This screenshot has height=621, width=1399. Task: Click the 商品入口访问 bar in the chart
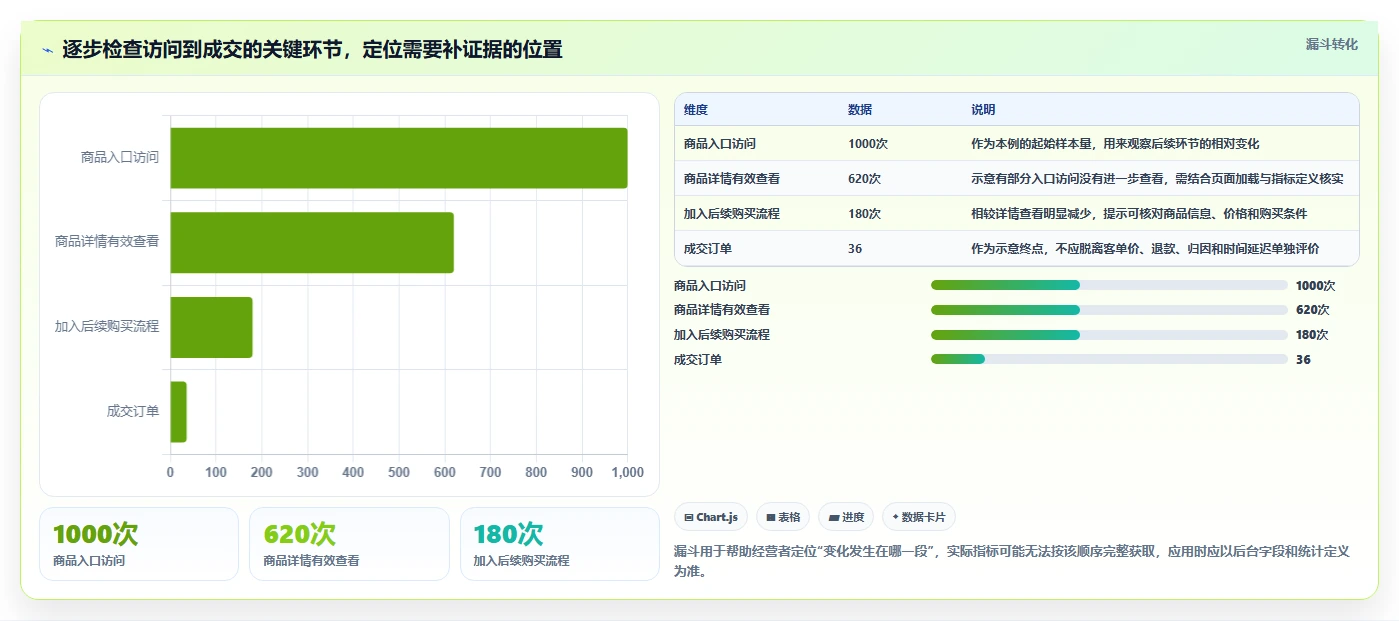point(399,158)
